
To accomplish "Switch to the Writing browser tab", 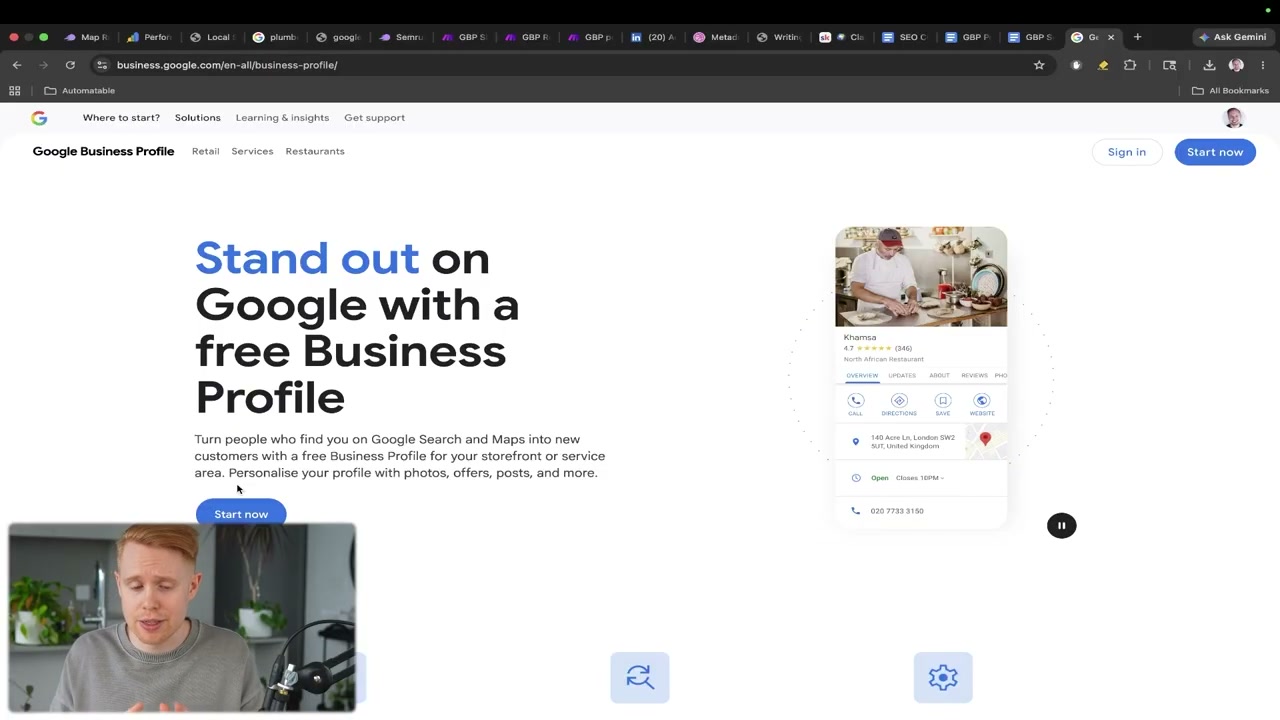I will click(x=779, y=37).
